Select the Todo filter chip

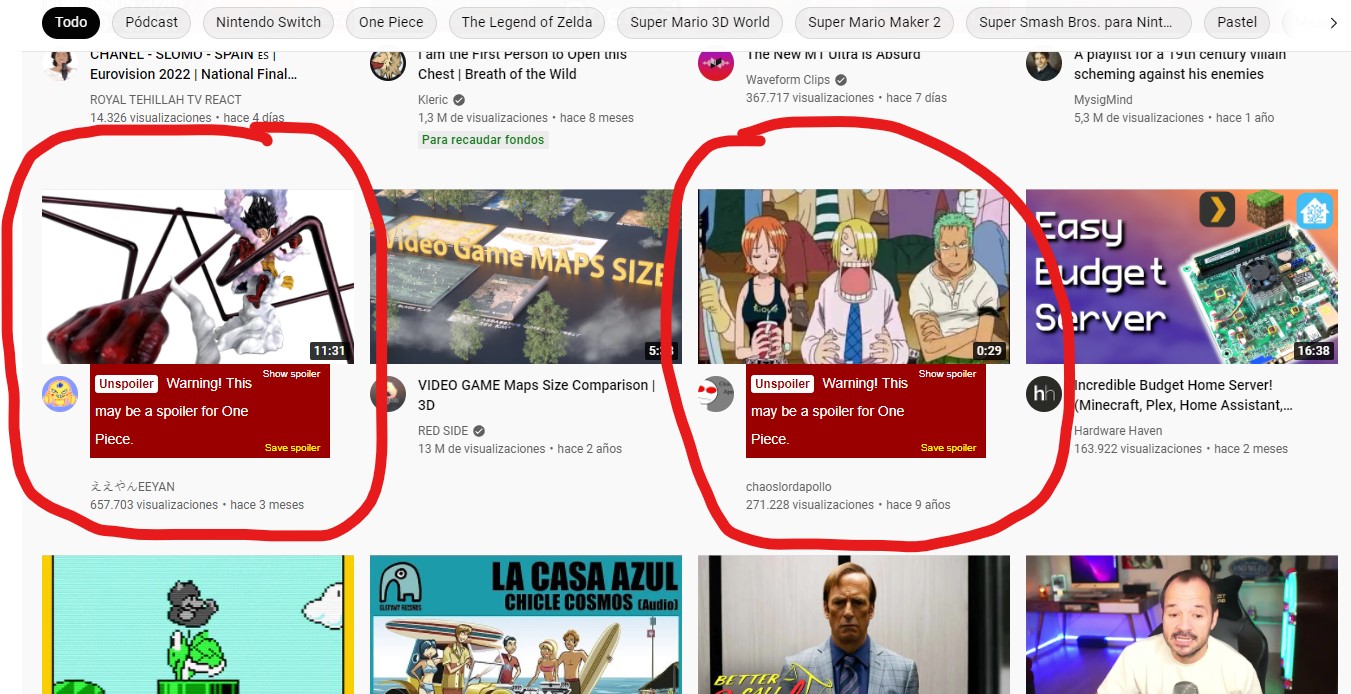pyautogui.click(x=71, y=22)
